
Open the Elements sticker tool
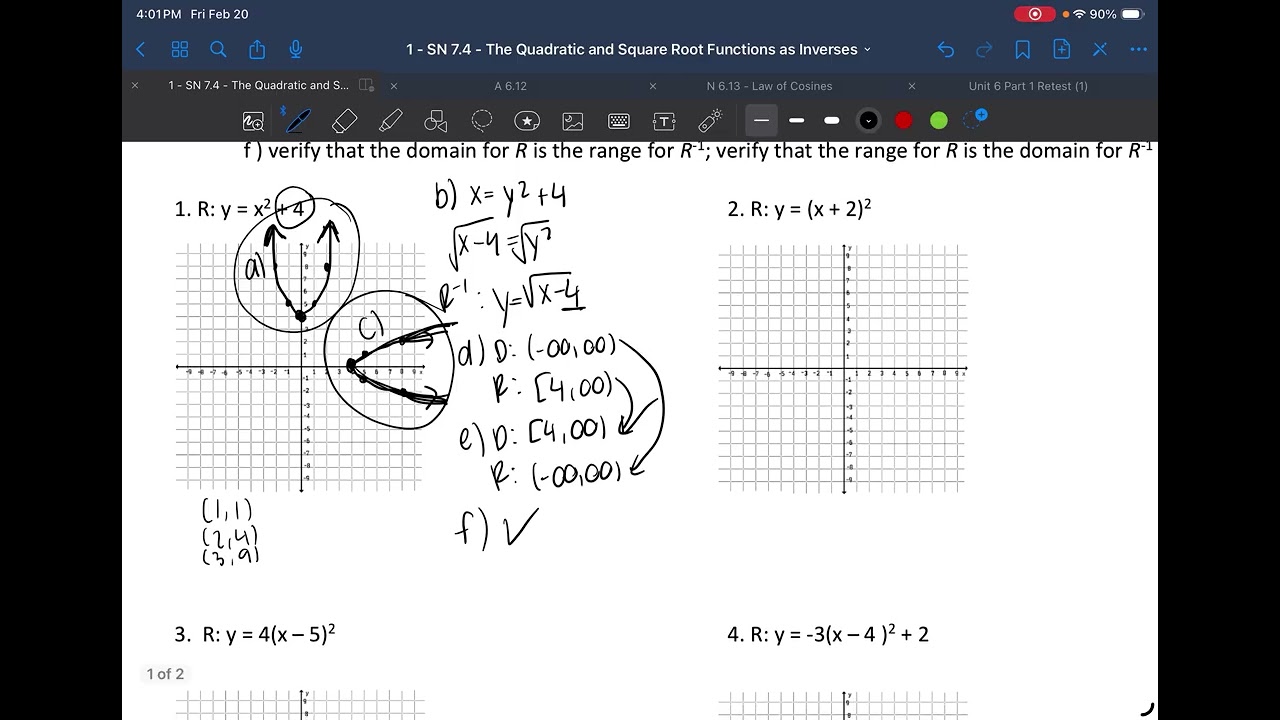[527, 121]
